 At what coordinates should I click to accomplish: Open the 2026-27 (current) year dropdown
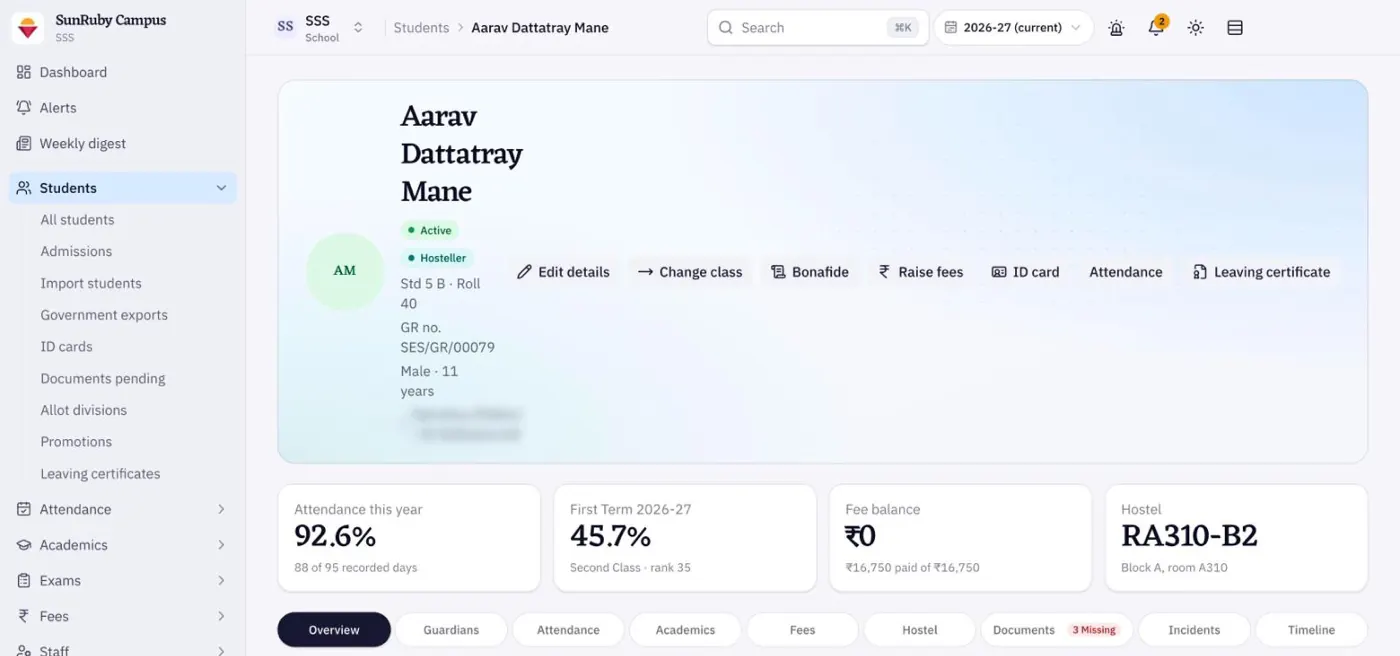click(x=1014, y=28)
